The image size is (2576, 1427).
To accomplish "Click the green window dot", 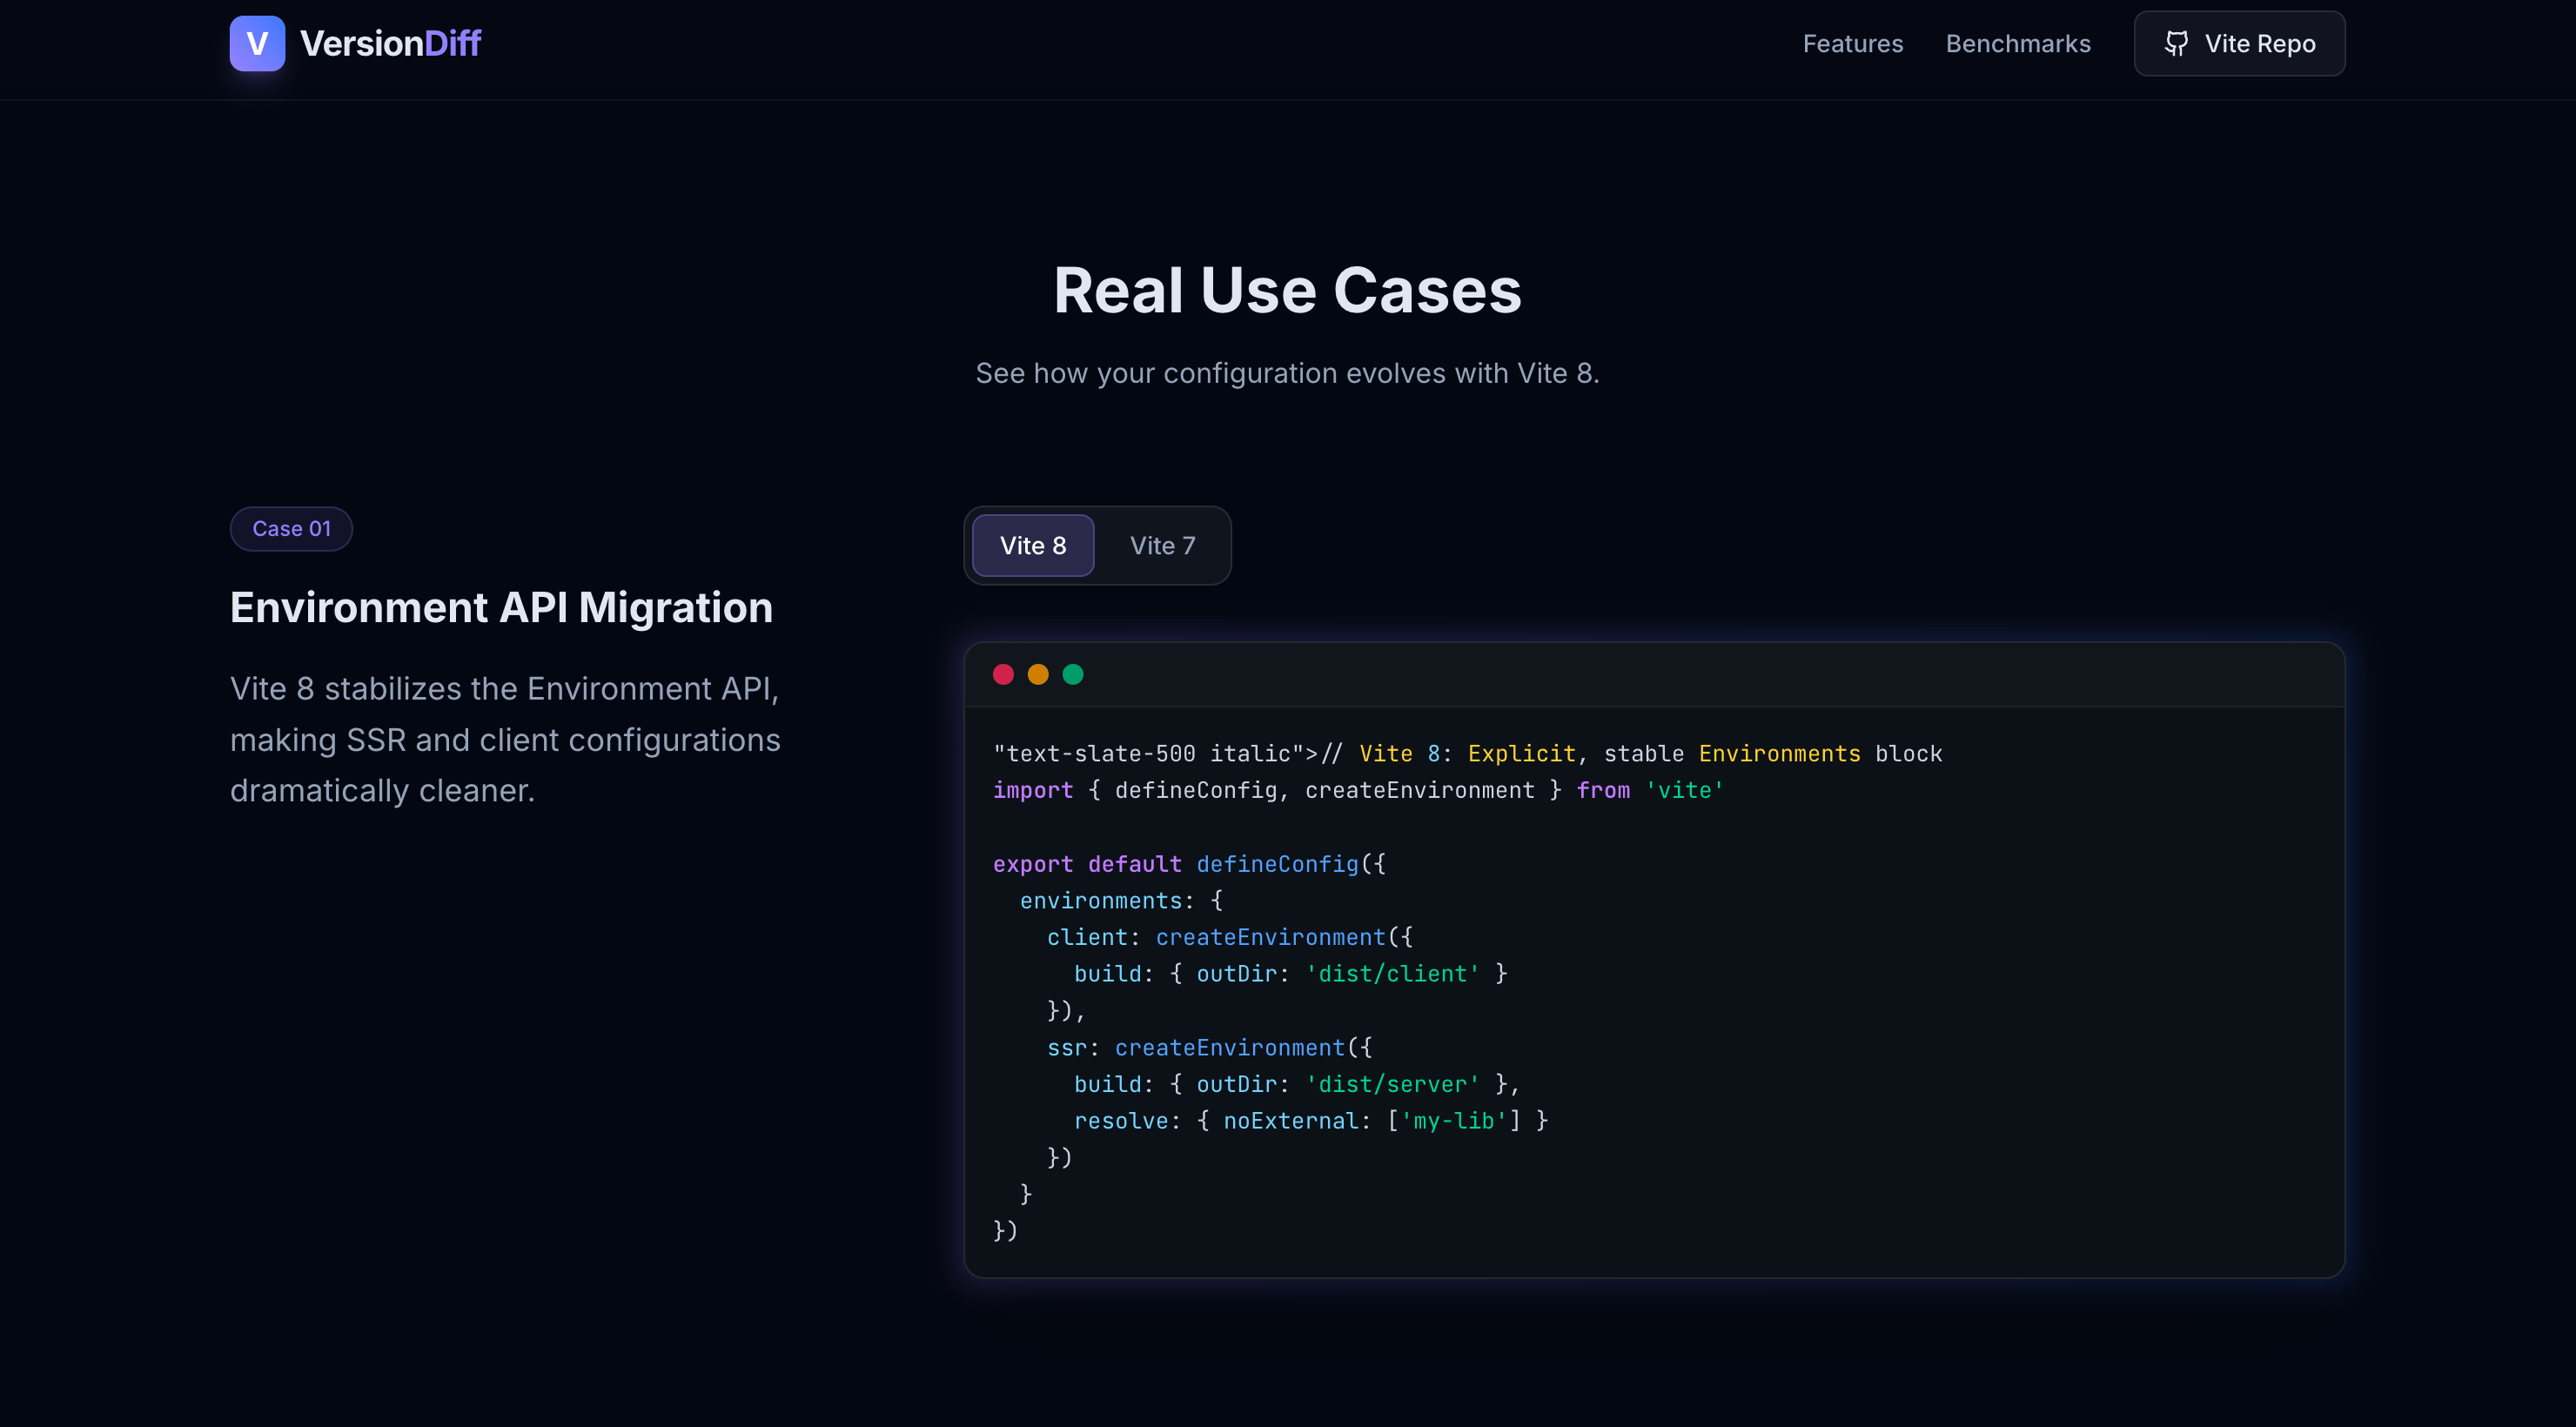I will coord(1073,674).
